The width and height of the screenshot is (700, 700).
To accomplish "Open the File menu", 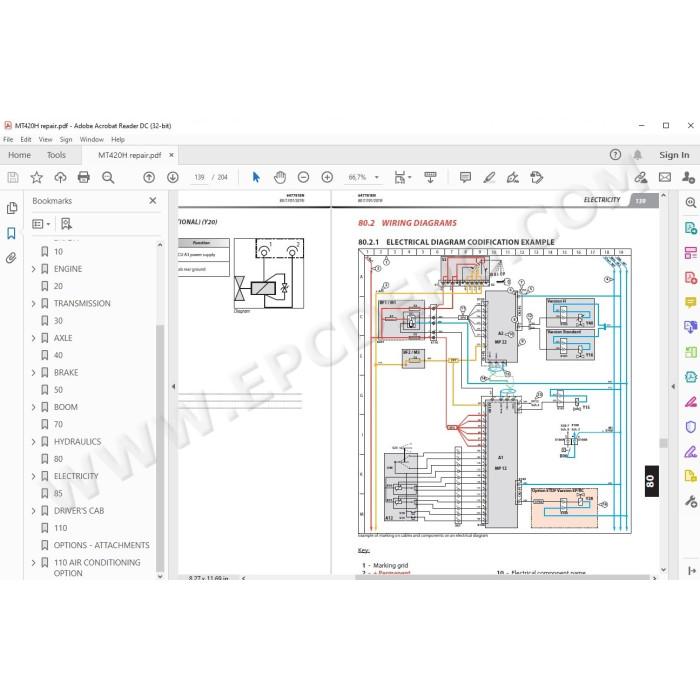I will (x=8, y=139).
